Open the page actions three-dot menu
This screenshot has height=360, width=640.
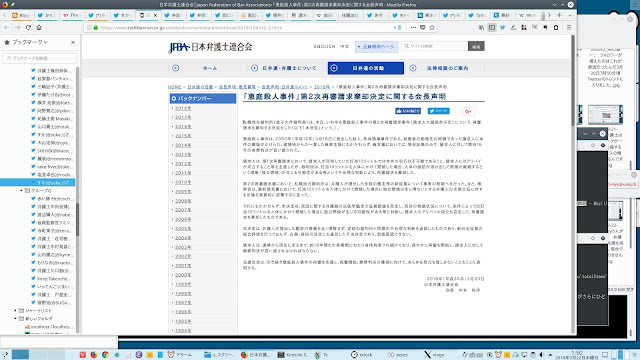(x=413, y=27)
